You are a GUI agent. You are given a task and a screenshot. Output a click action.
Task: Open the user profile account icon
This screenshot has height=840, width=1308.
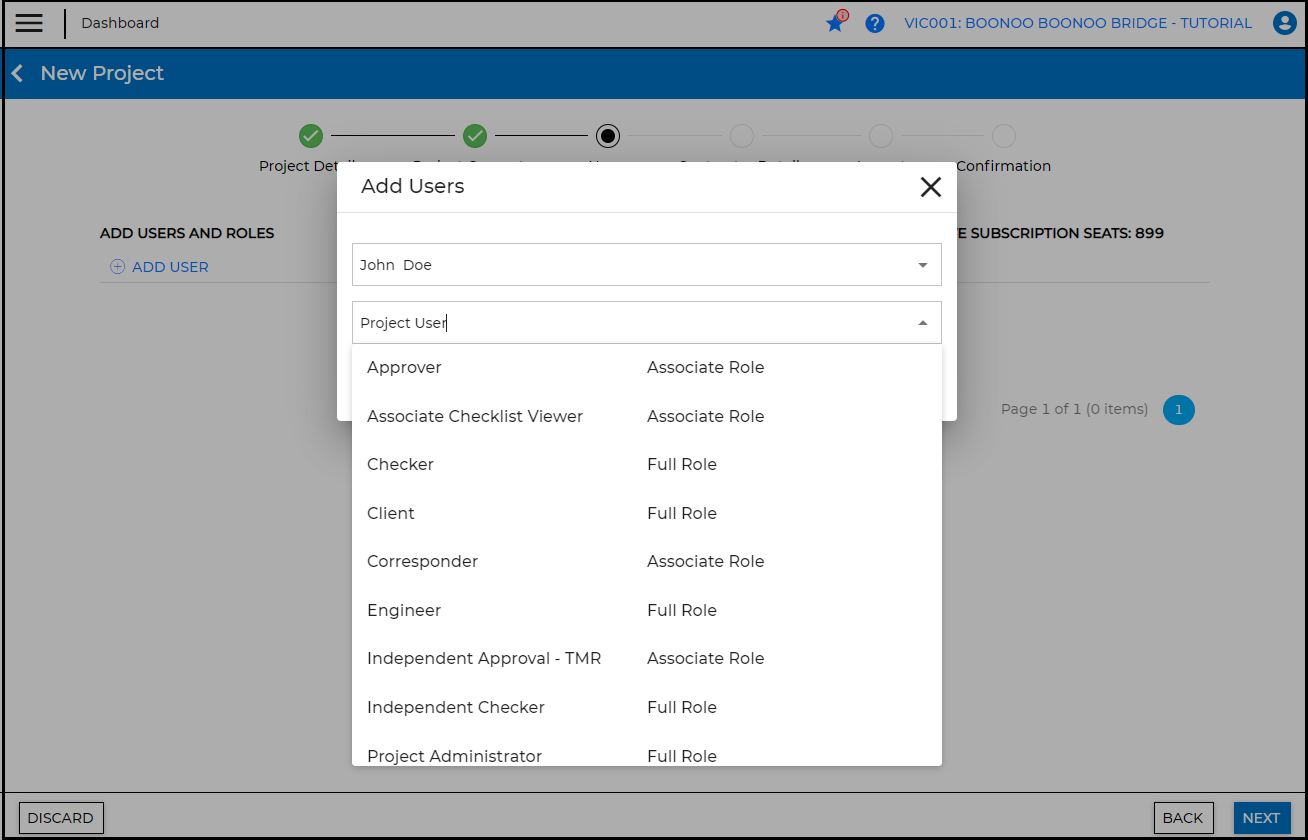[1284, 23]
